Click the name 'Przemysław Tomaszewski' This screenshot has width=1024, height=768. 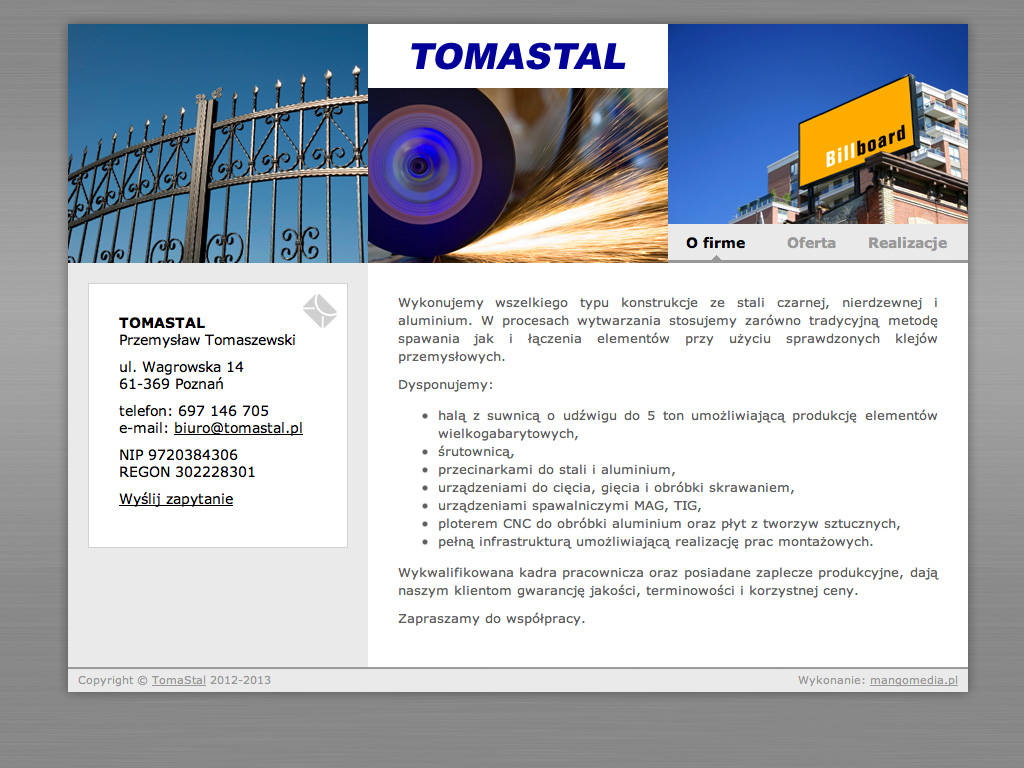(x=207, y=340)
